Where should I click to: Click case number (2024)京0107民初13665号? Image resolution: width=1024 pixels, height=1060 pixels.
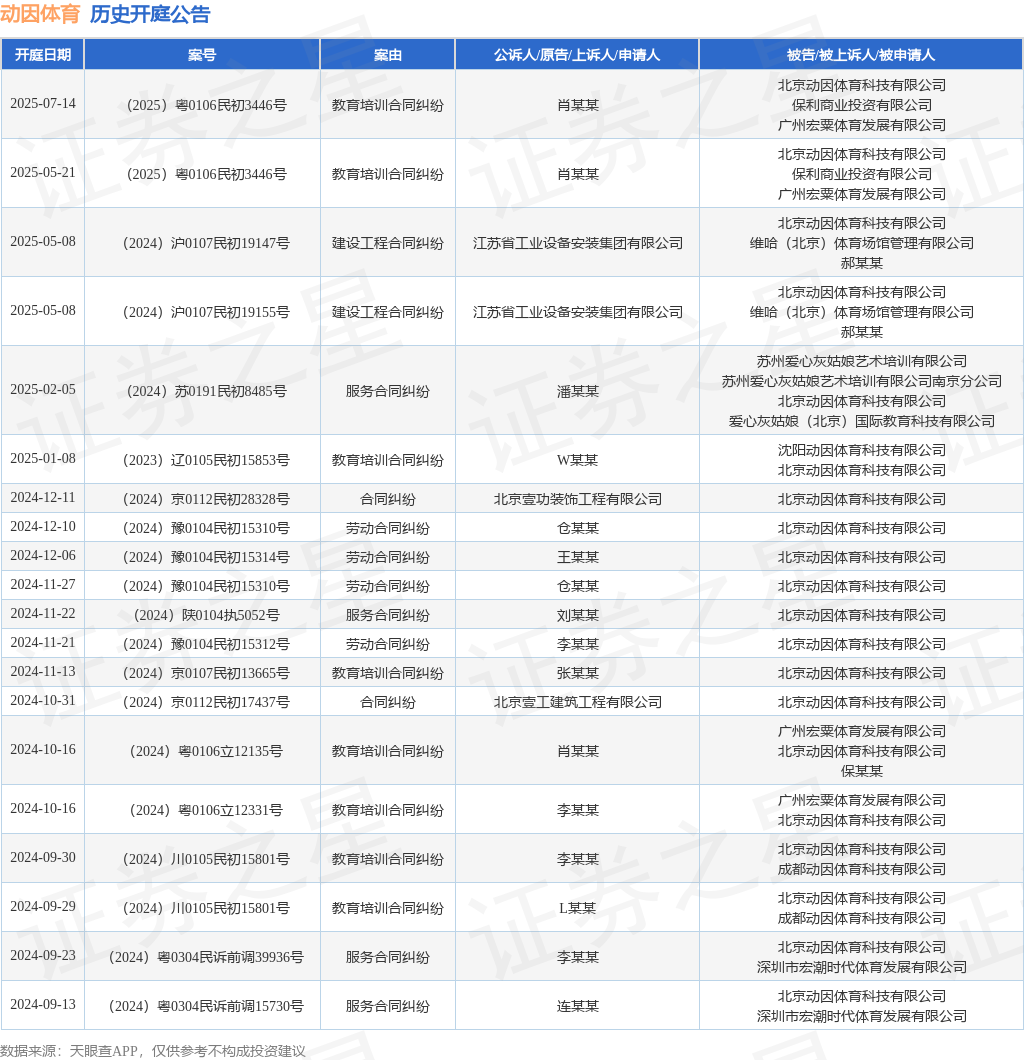pos(205,673)
